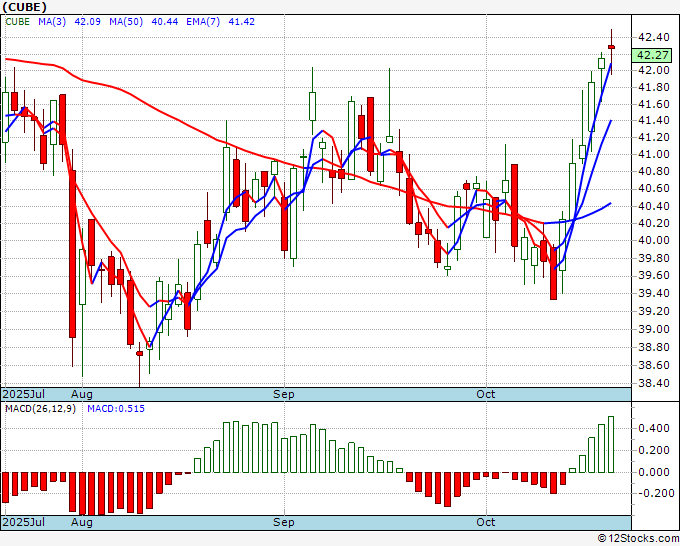
Task: Click the 41.00 price axis label
Action: (x=654, y=154)
